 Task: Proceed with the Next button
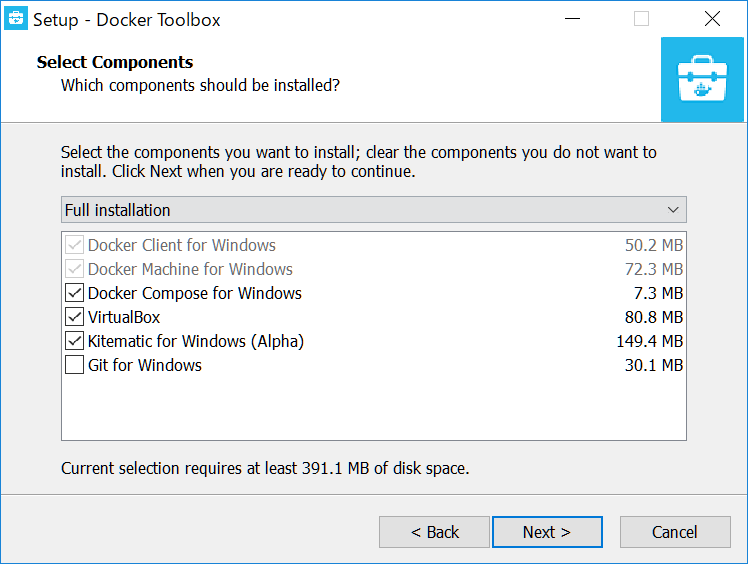tap(547, 532)
